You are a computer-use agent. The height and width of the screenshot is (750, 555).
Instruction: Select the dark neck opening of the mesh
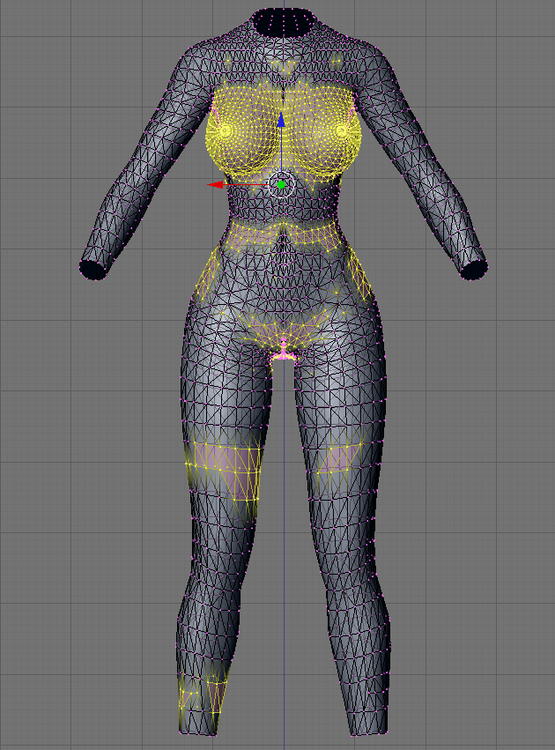[x=283, y=22]
